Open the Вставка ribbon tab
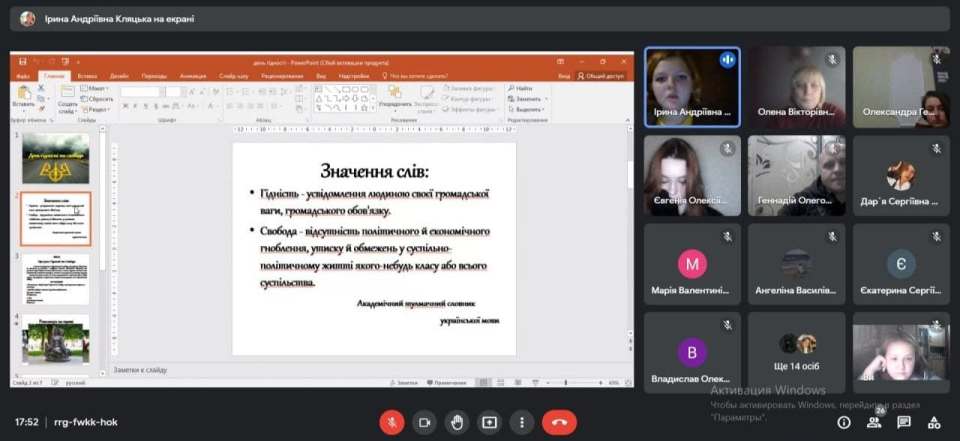960x441 pixels. pos(87,75)
